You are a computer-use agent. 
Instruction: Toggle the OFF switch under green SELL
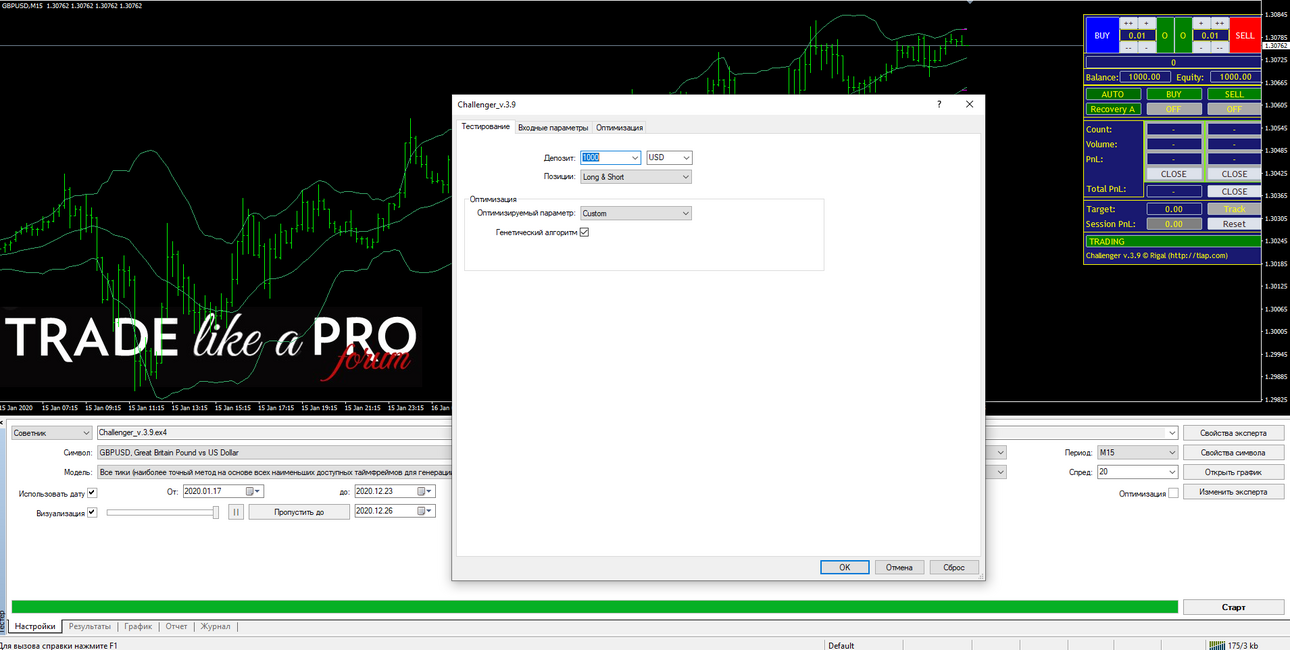(1234, 109)
